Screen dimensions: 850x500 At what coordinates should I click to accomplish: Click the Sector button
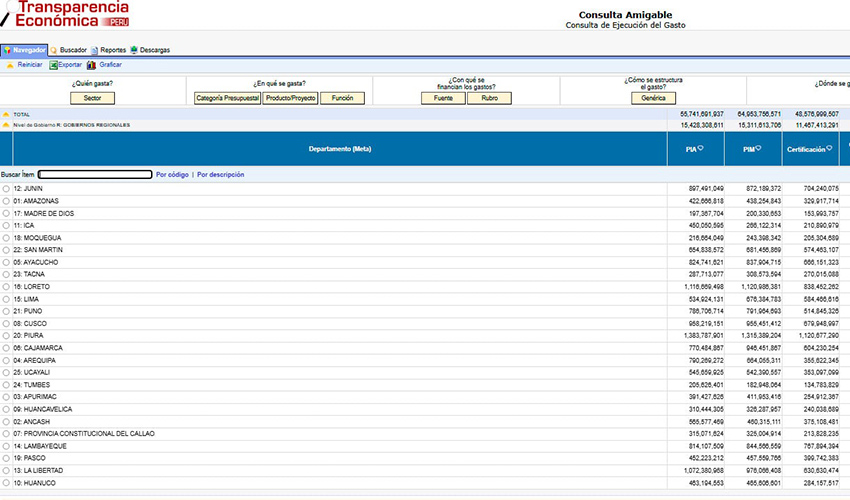click(92, 98)
